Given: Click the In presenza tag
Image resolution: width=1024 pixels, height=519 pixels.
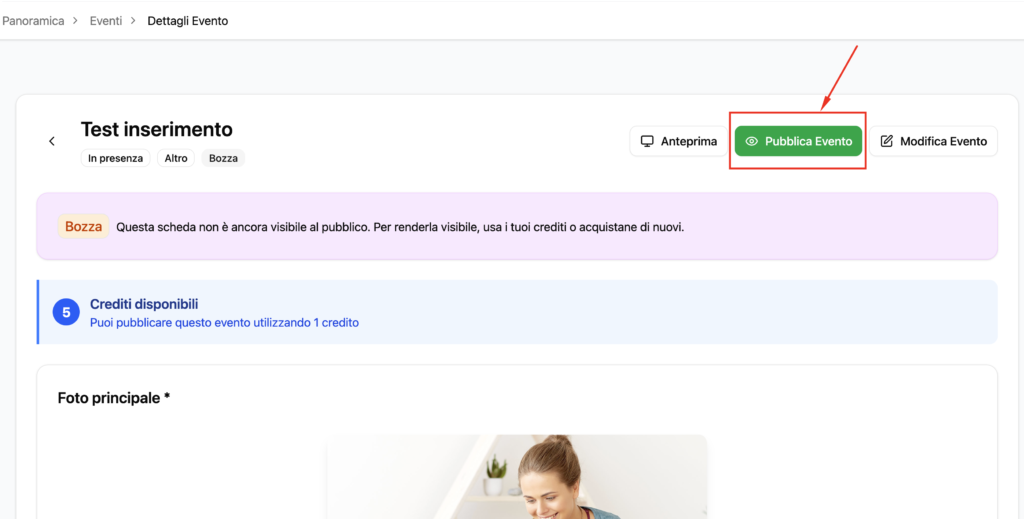Looking at the screenshot, I should pos(115,158).
